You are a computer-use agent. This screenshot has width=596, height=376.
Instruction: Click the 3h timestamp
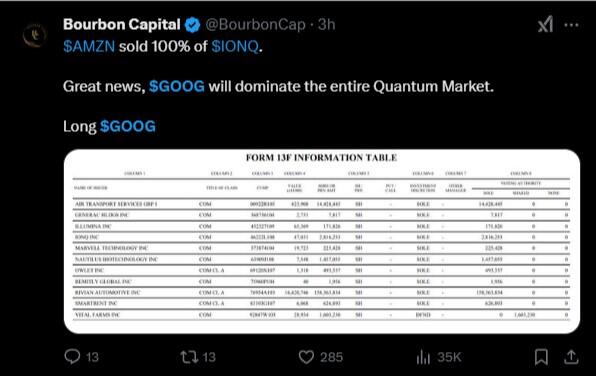326,25
